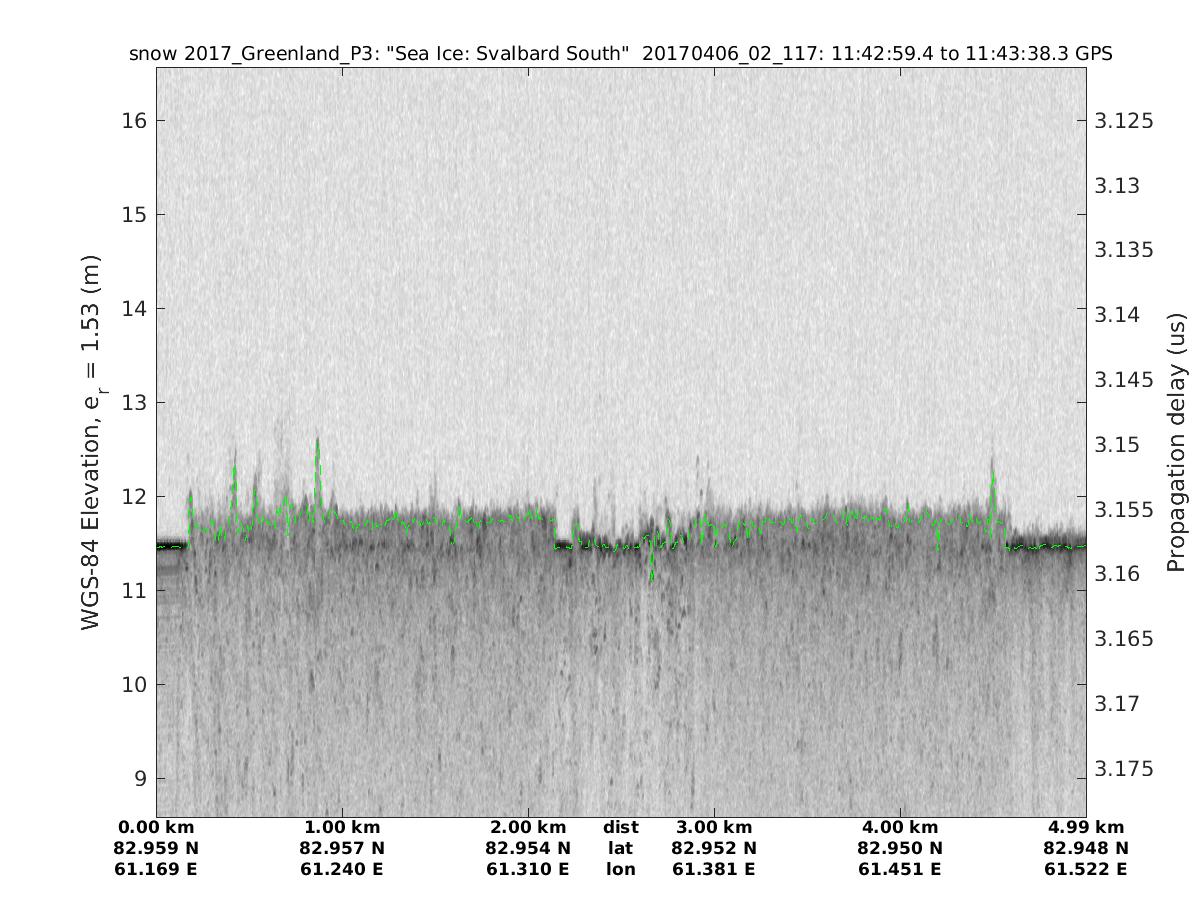The width and height of the screenshot is (1200, 900).
Task: Click the 'lat' axis legend text
Action: click(620, 848)
